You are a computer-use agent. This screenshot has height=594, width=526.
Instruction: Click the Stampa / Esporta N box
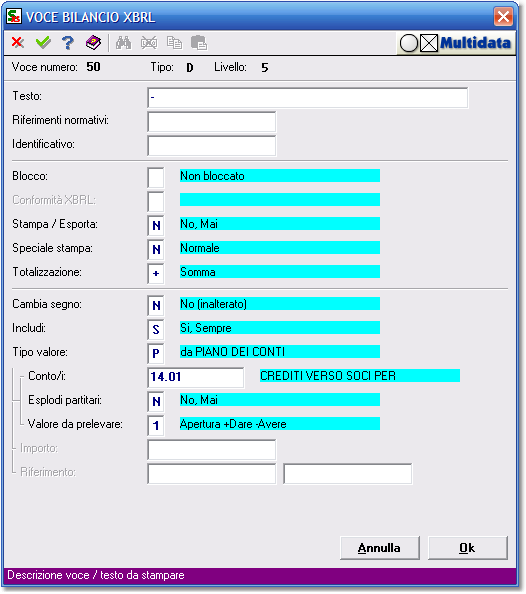(x=156, y=226)
